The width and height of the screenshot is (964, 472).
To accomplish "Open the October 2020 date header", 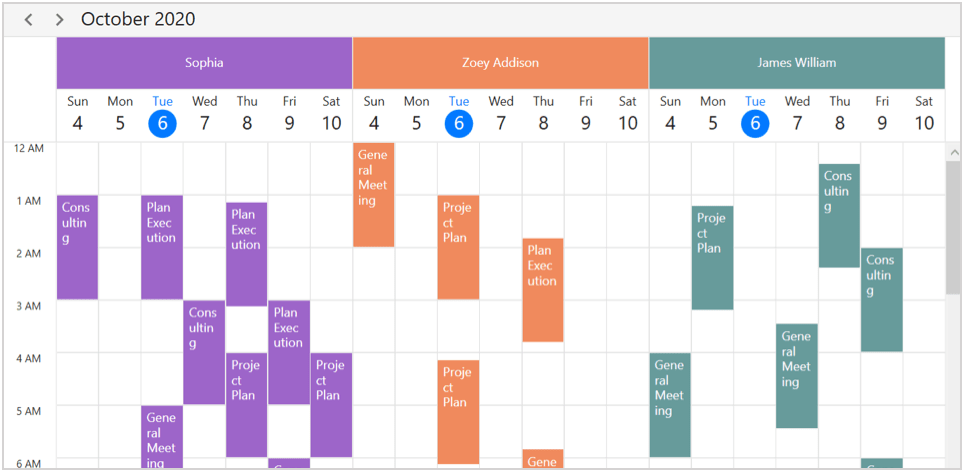I will click(138, 20).
